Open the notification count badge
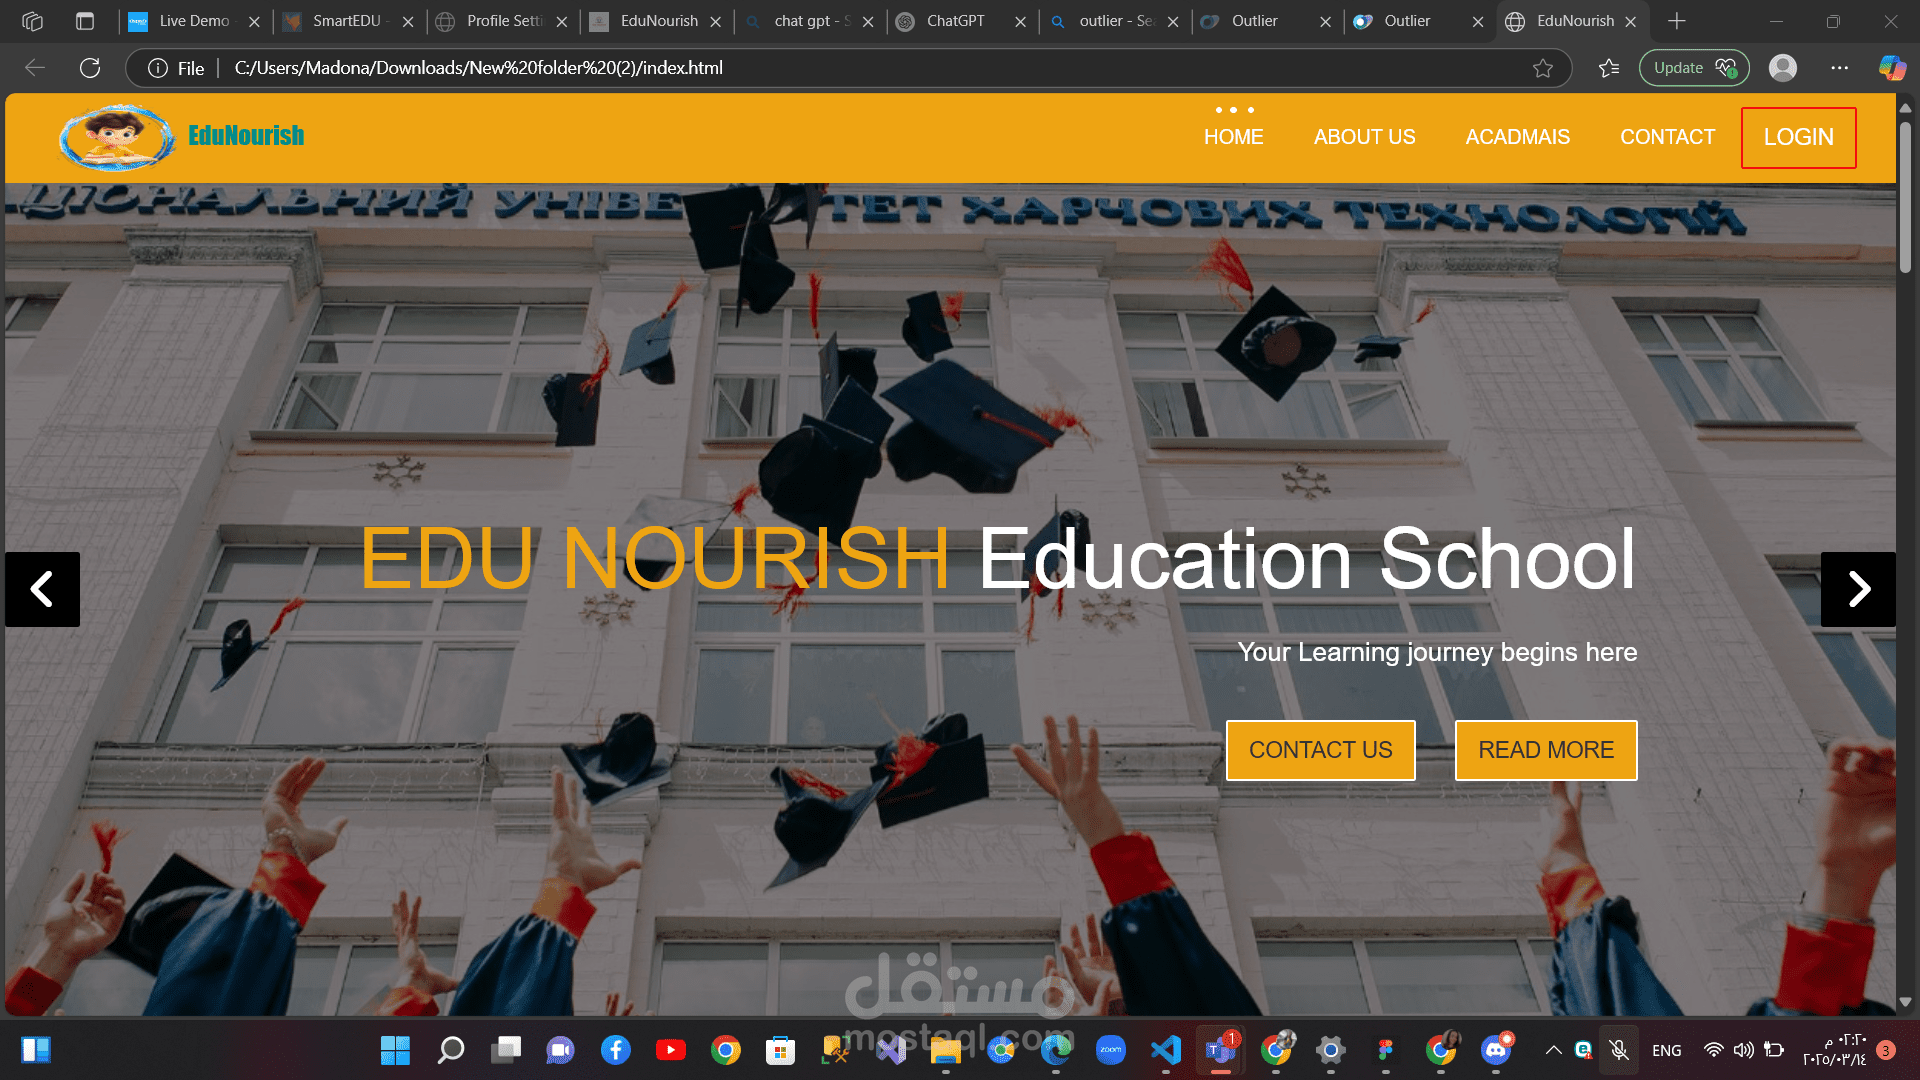 pos(1886,1050)
